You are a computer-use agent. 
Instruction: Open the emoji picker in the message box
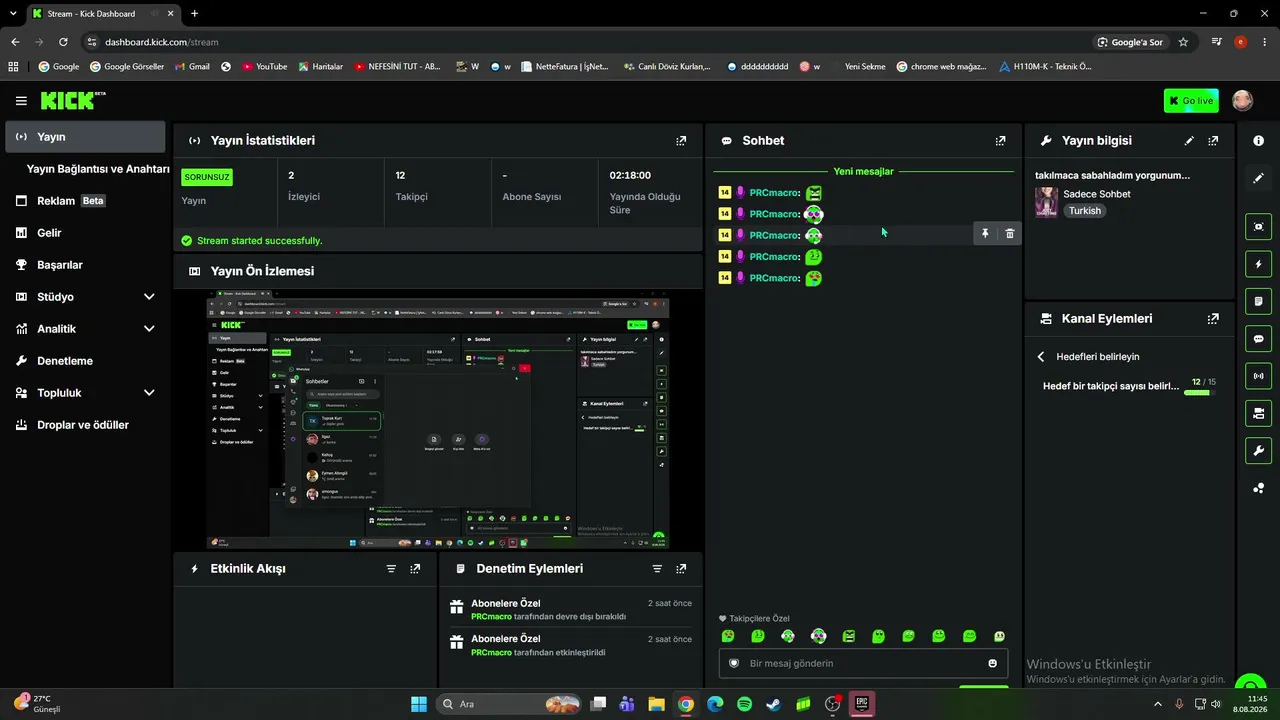pyautogui.click(x=993, y=663)
